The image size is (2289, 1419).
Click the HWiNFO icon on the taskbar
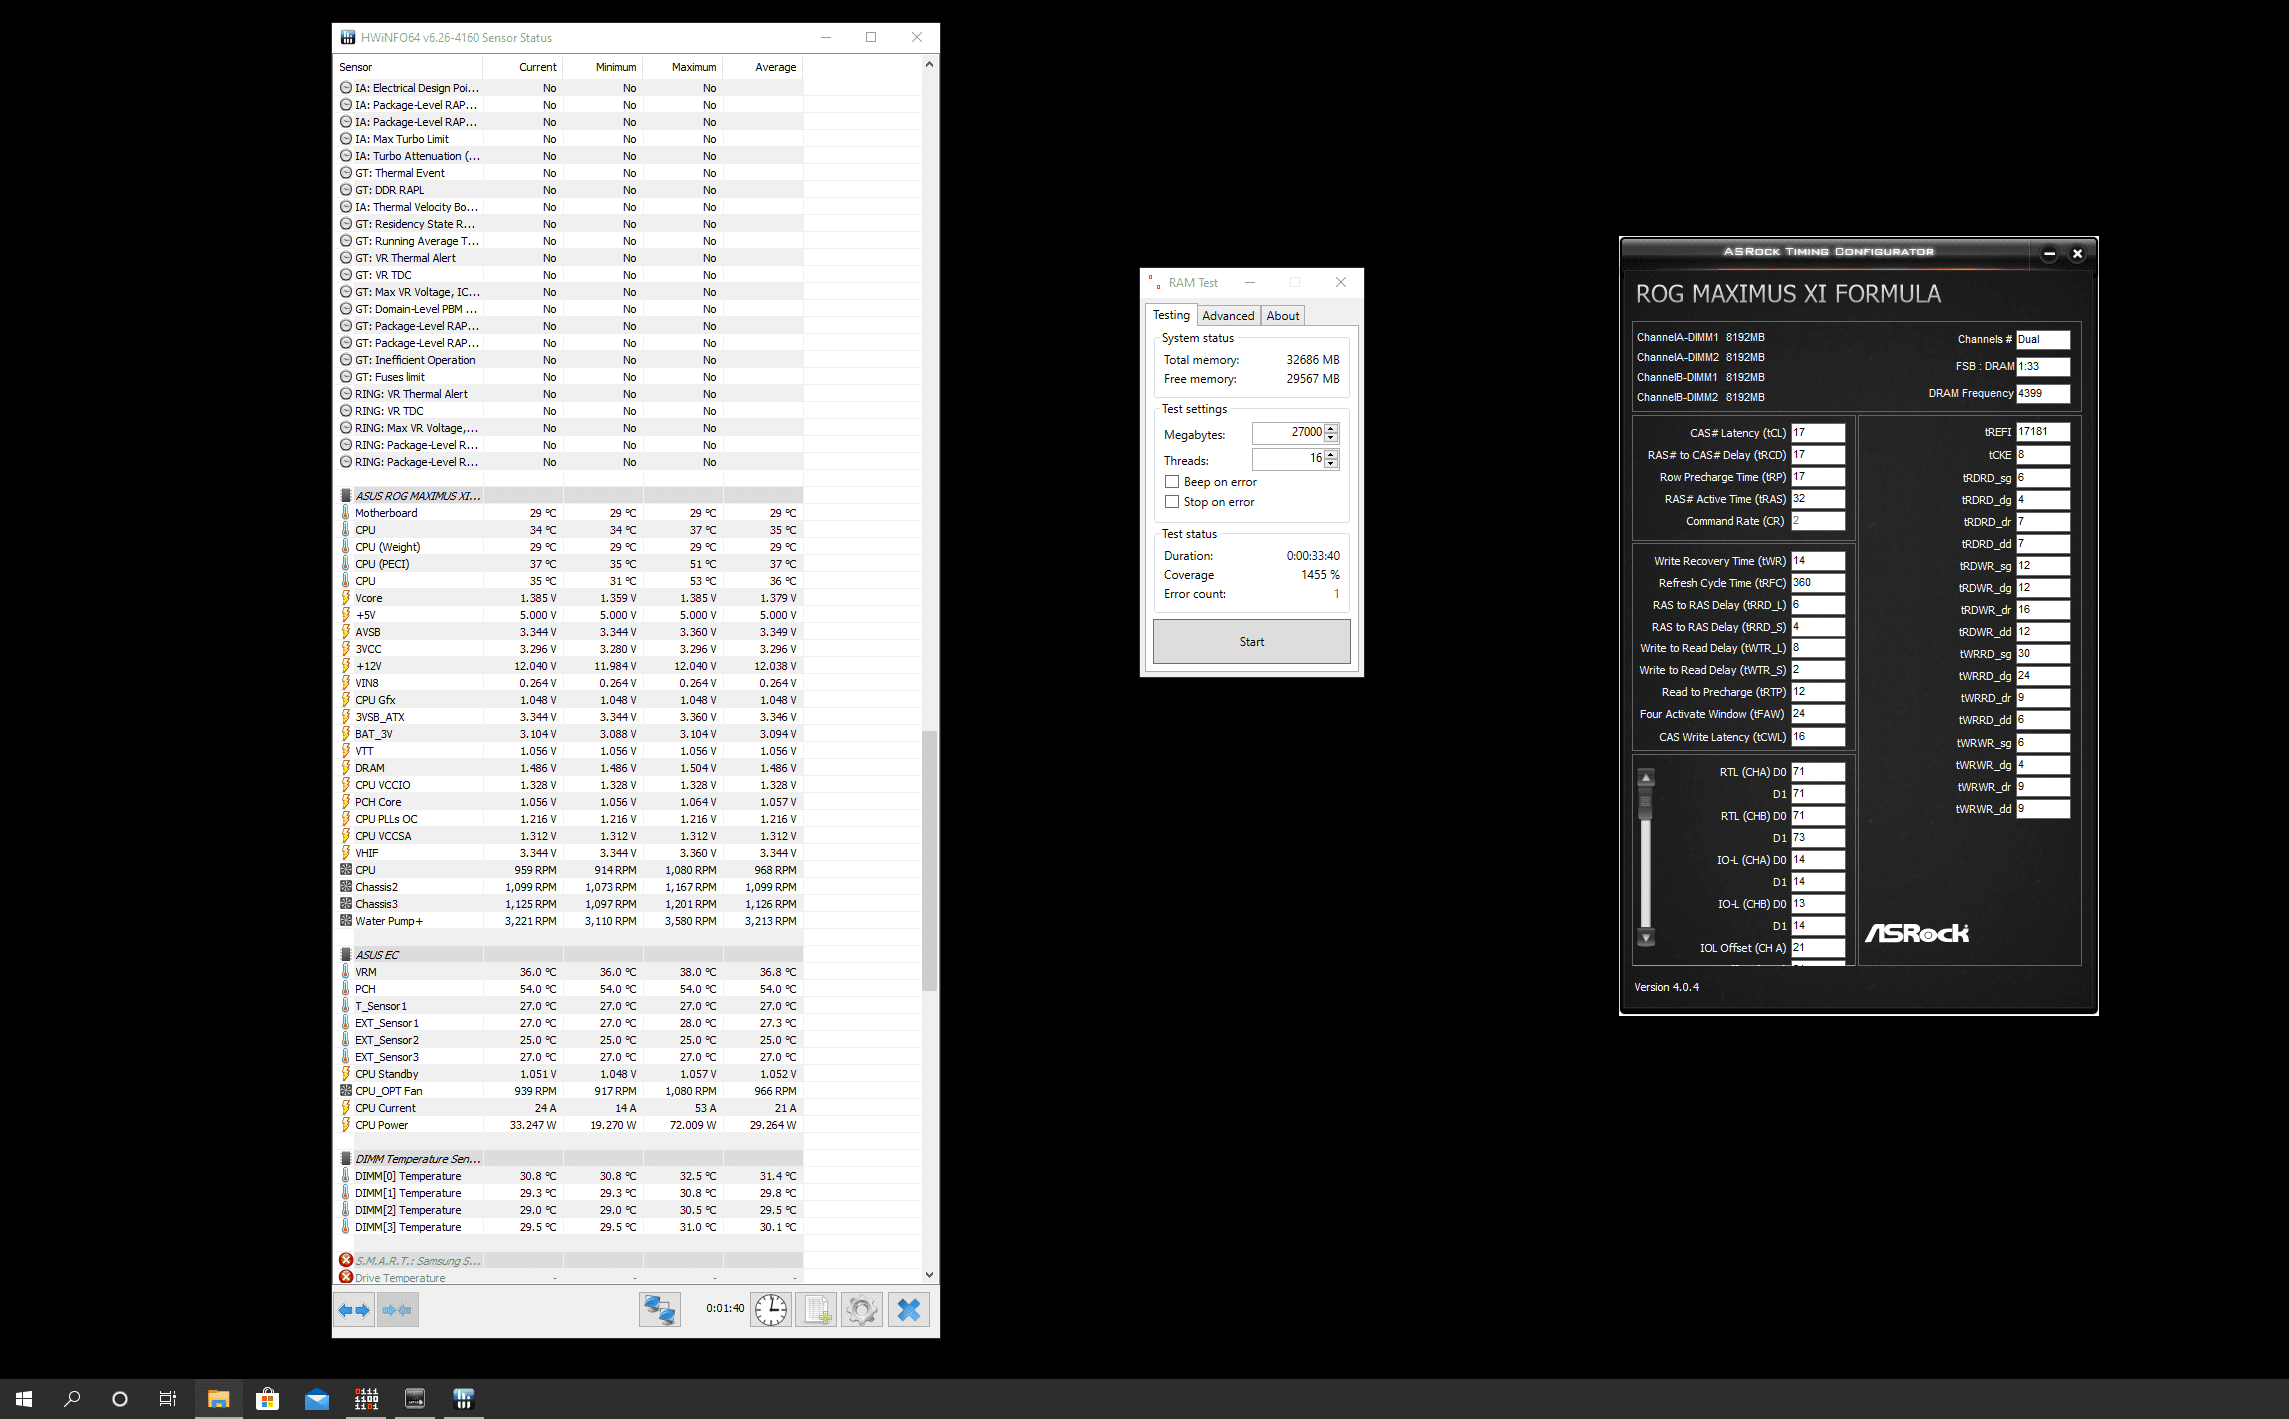[463, 1399]
